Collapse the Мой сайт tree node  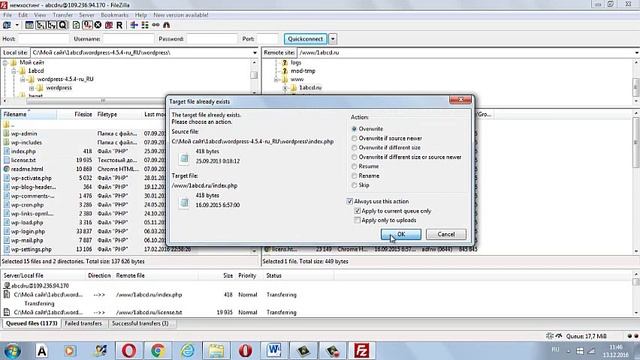5,63
